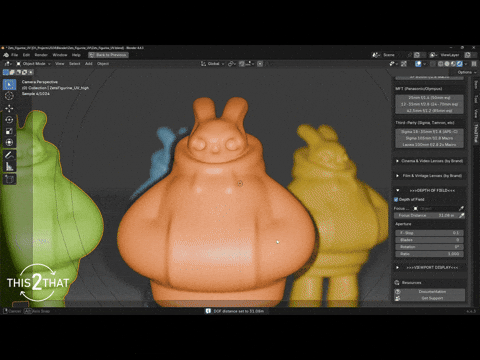Screen dimensions: 480x360
Task: Open the Edit menu
Action: coord(26,55)
